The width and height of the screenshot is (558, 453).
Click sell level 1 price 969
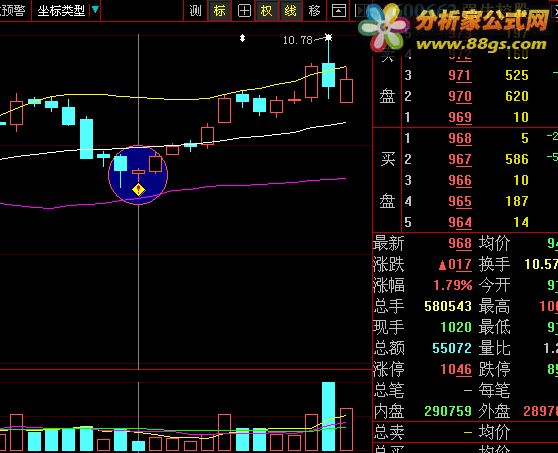tap(460, 117)
